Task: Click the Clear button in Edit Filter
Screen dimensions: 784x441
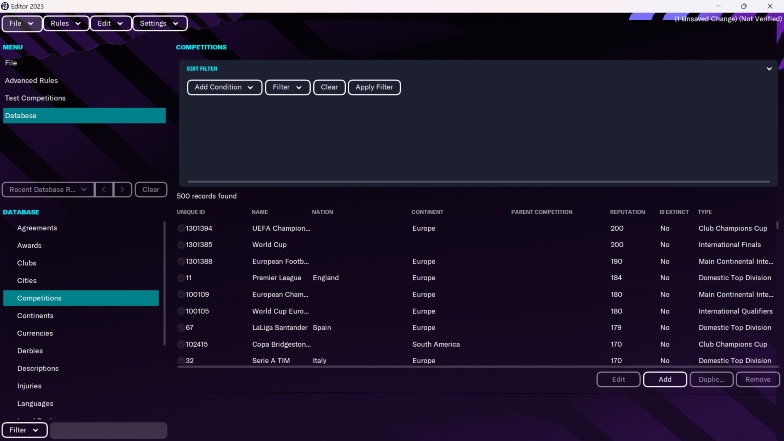Action: (329, 87)
